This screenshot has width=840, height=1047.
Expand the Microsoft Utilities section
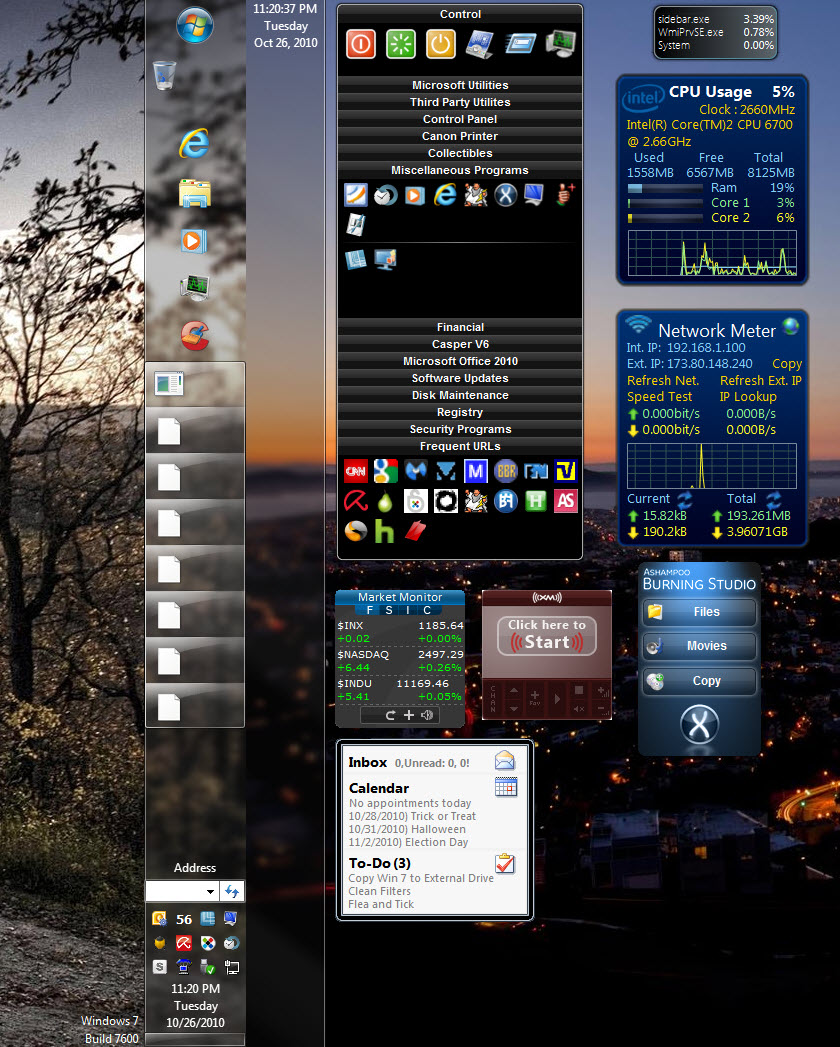point(460,85)
